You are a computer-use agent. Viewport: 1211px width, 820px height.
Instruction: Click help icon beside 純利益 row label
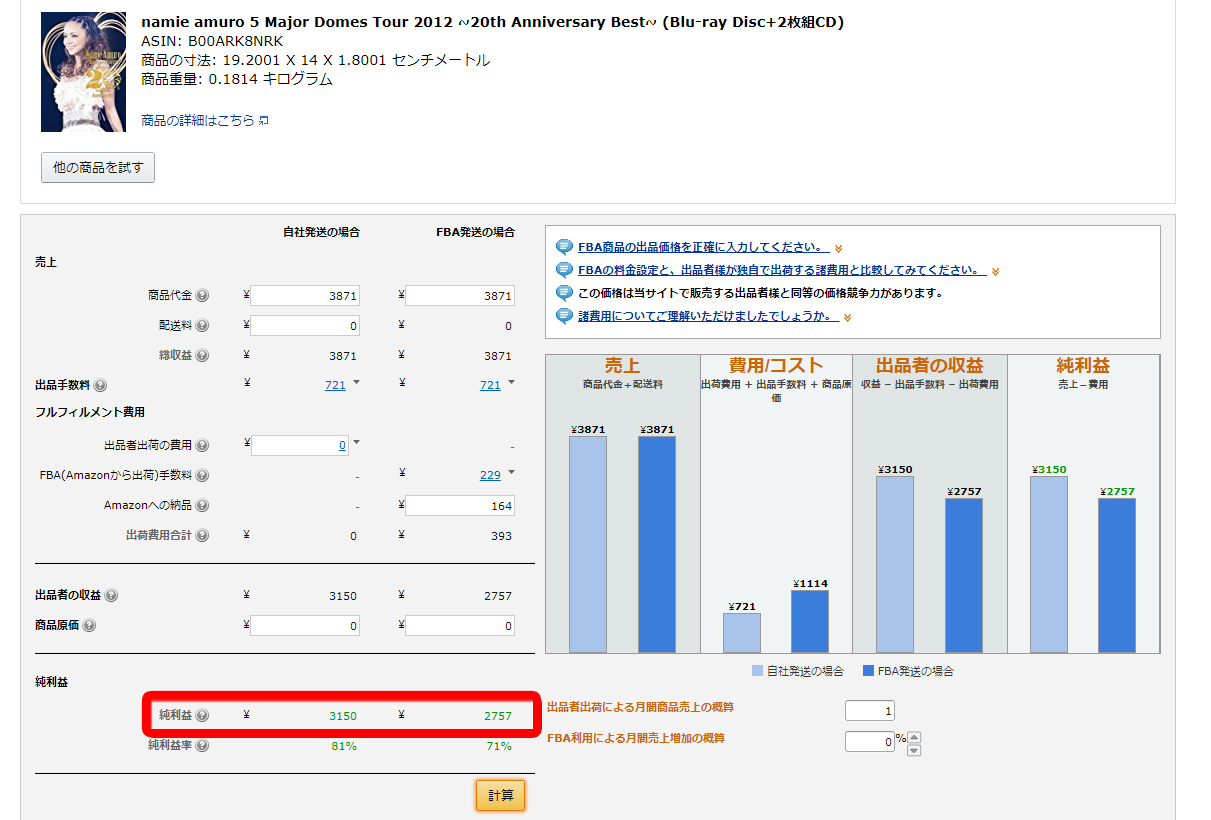(202, 716)
